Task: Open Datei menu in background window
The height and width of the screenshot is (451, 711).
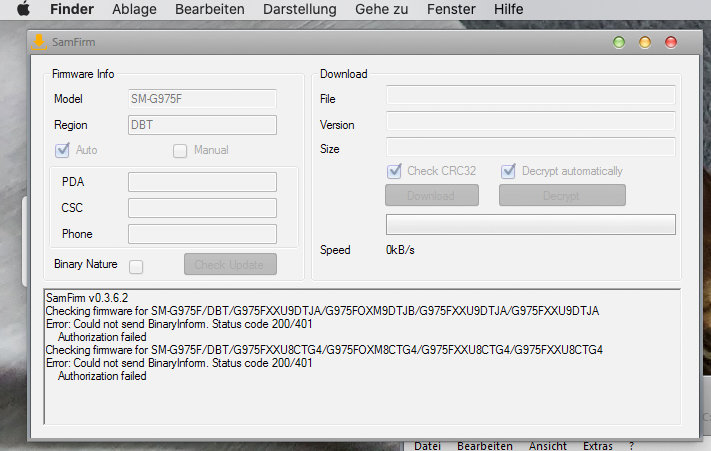Action: [427, 446]
